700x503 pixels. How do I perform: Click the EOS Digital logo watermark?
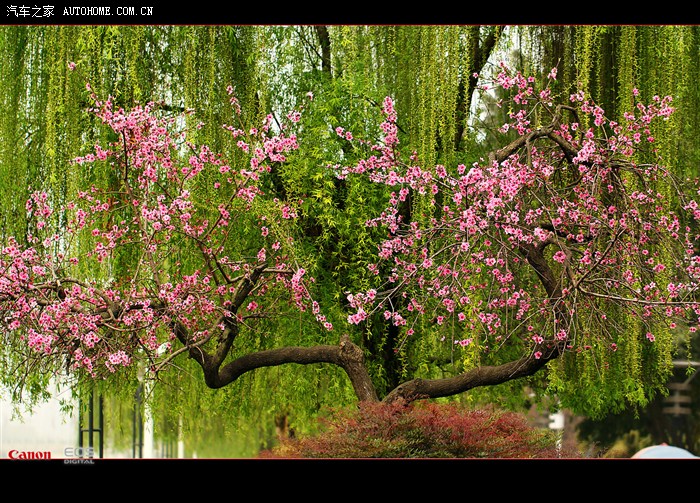click(79, 454)
